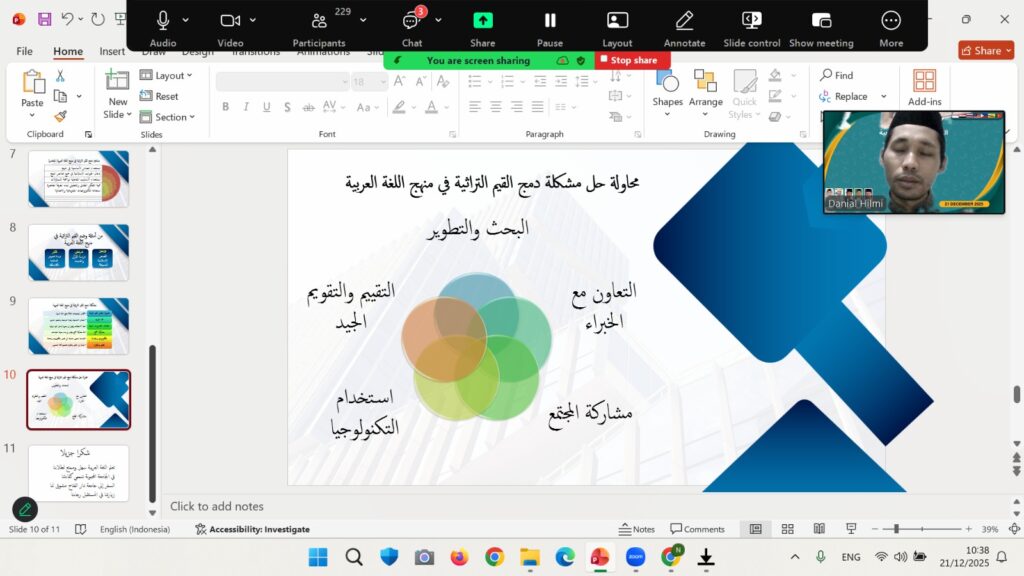The image size is (1024, 576).
Task: Open the File menu tab
Action: pyautogui.click(x=24, y=51)
